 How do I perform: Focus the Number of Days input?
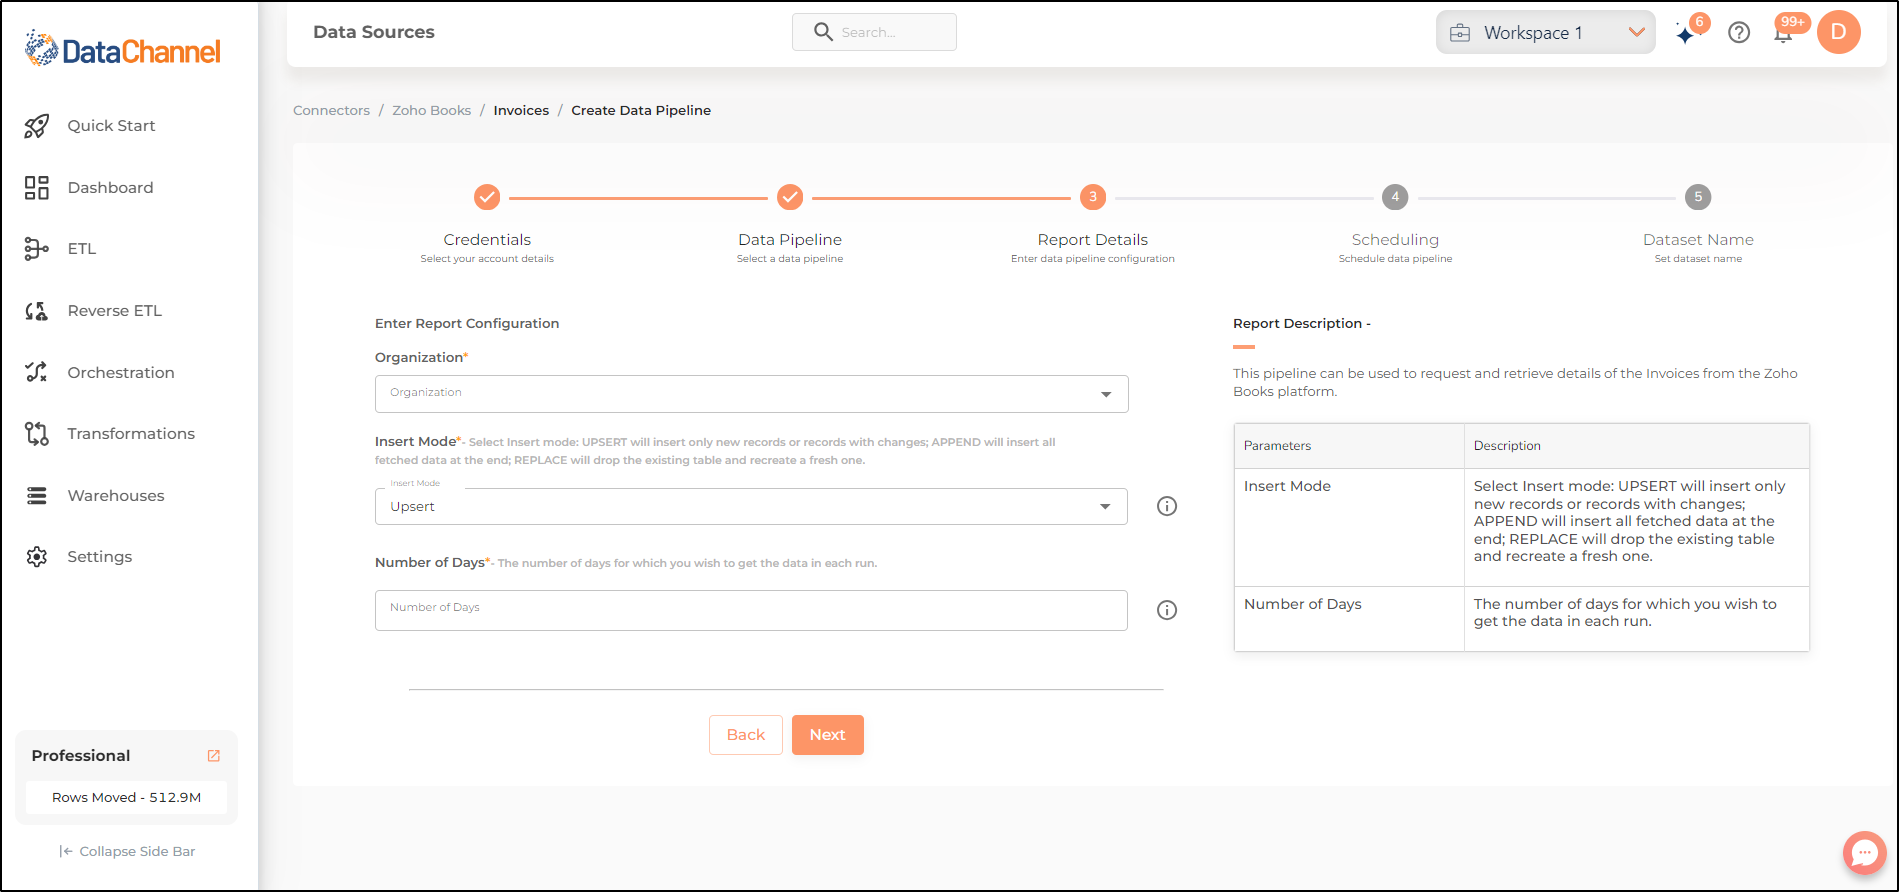(751, 610)
